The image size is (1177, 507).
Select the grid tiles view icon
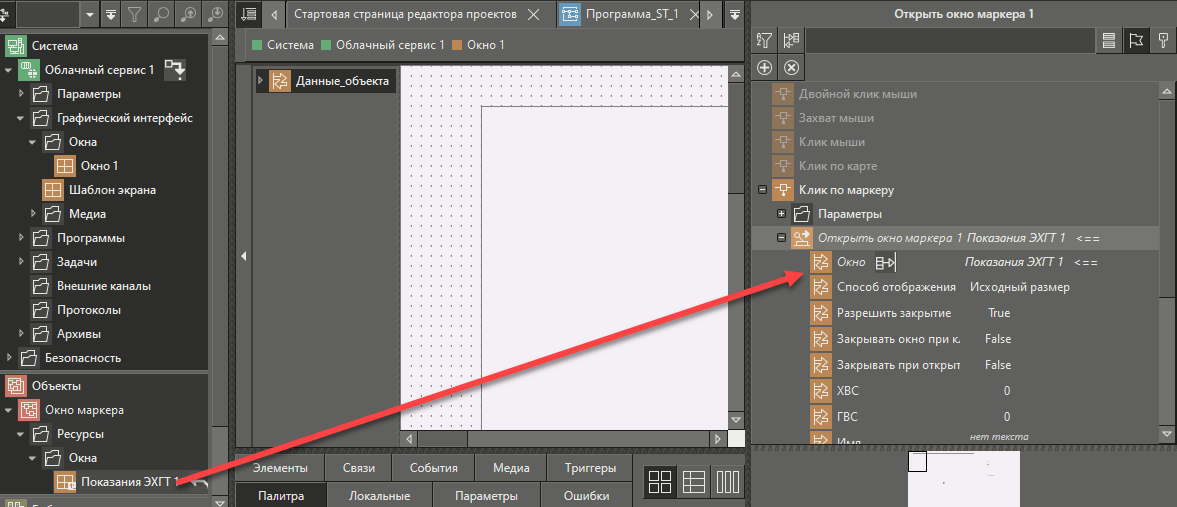pyautogui.click(x=660, y=482)
